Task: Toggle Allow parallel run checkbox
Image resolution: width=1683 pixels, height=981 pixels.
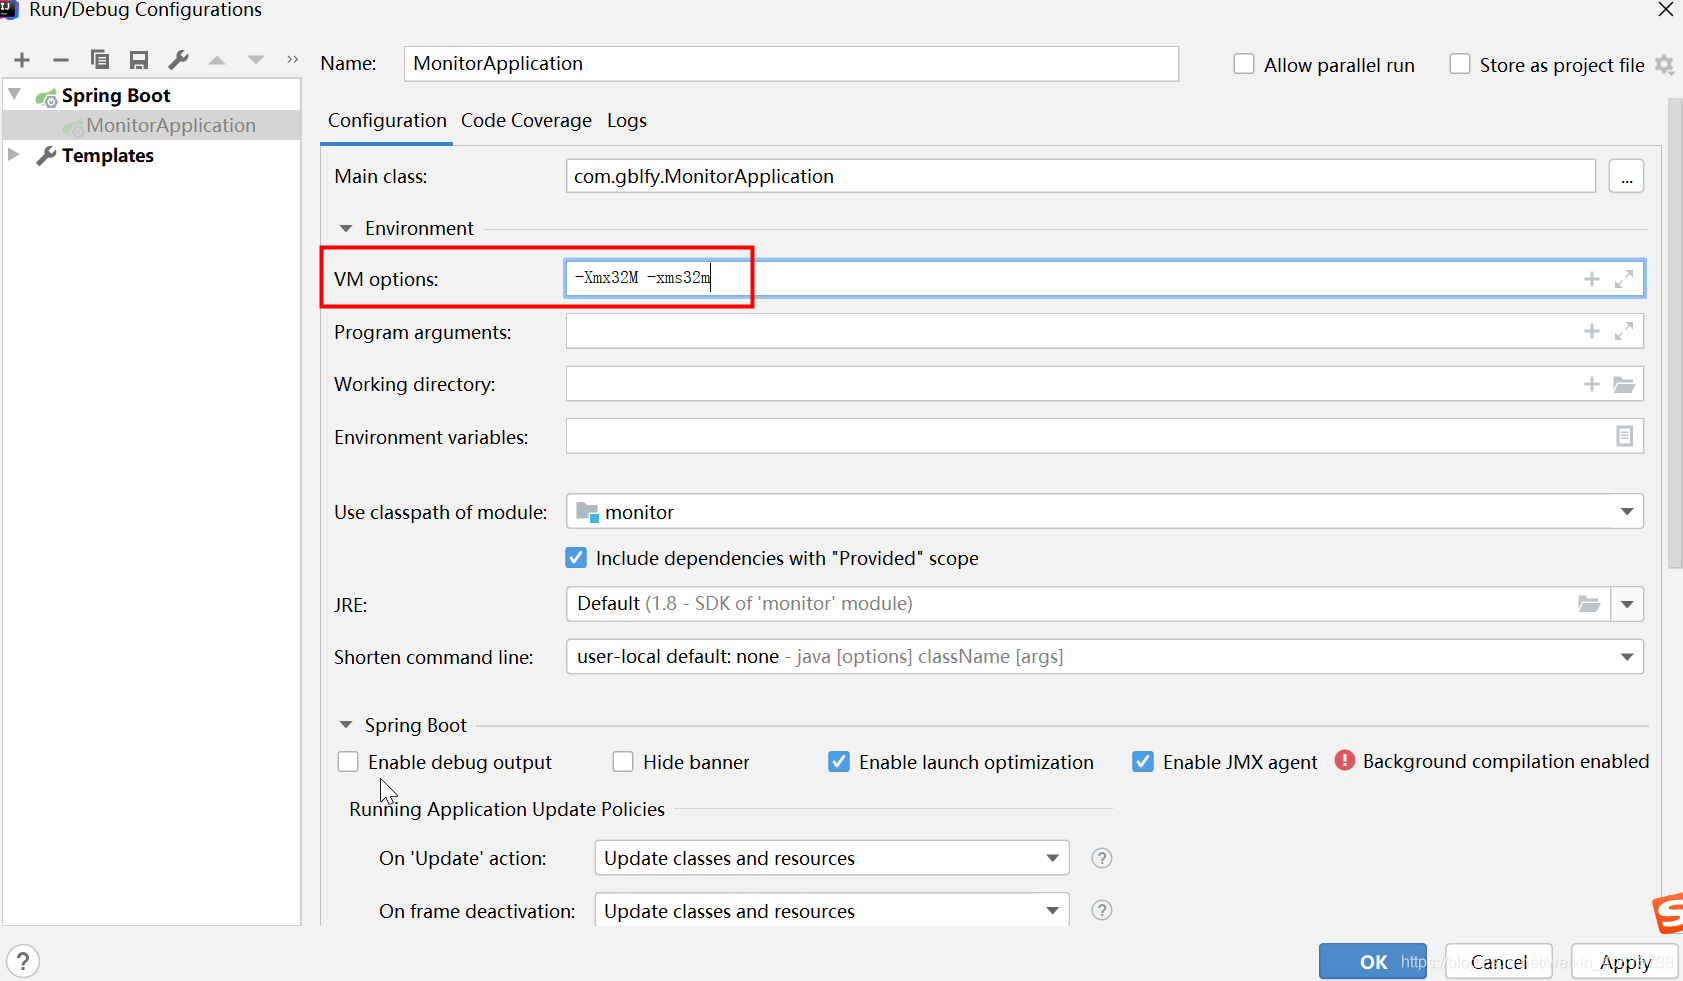Action: tap(1244, 64)
